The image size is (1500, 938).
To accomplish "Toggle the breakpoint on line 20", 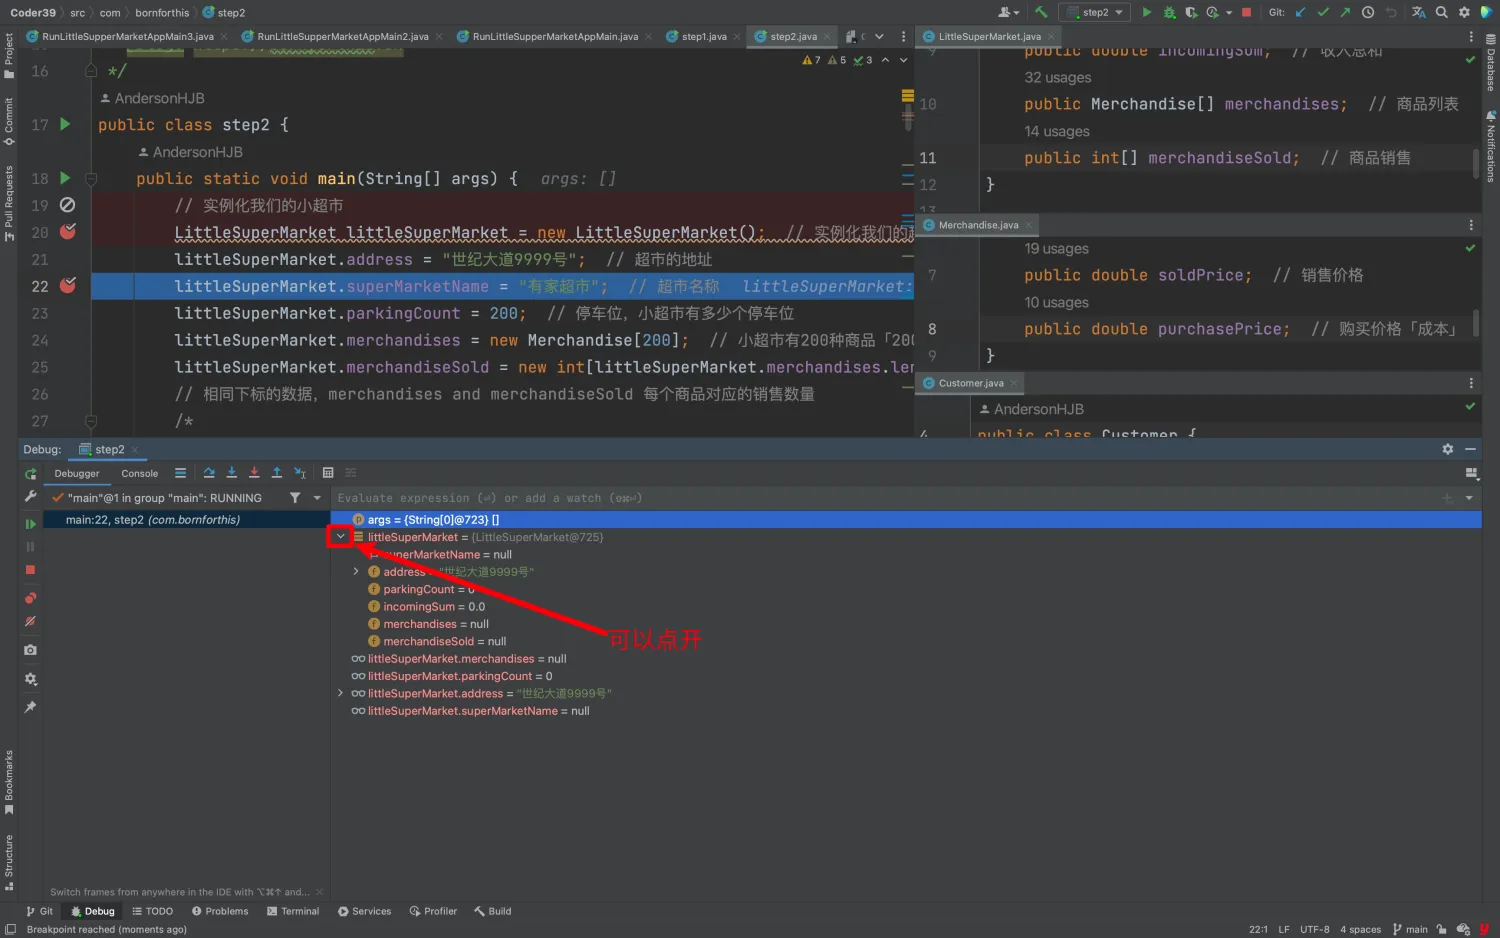I will 68,232.
